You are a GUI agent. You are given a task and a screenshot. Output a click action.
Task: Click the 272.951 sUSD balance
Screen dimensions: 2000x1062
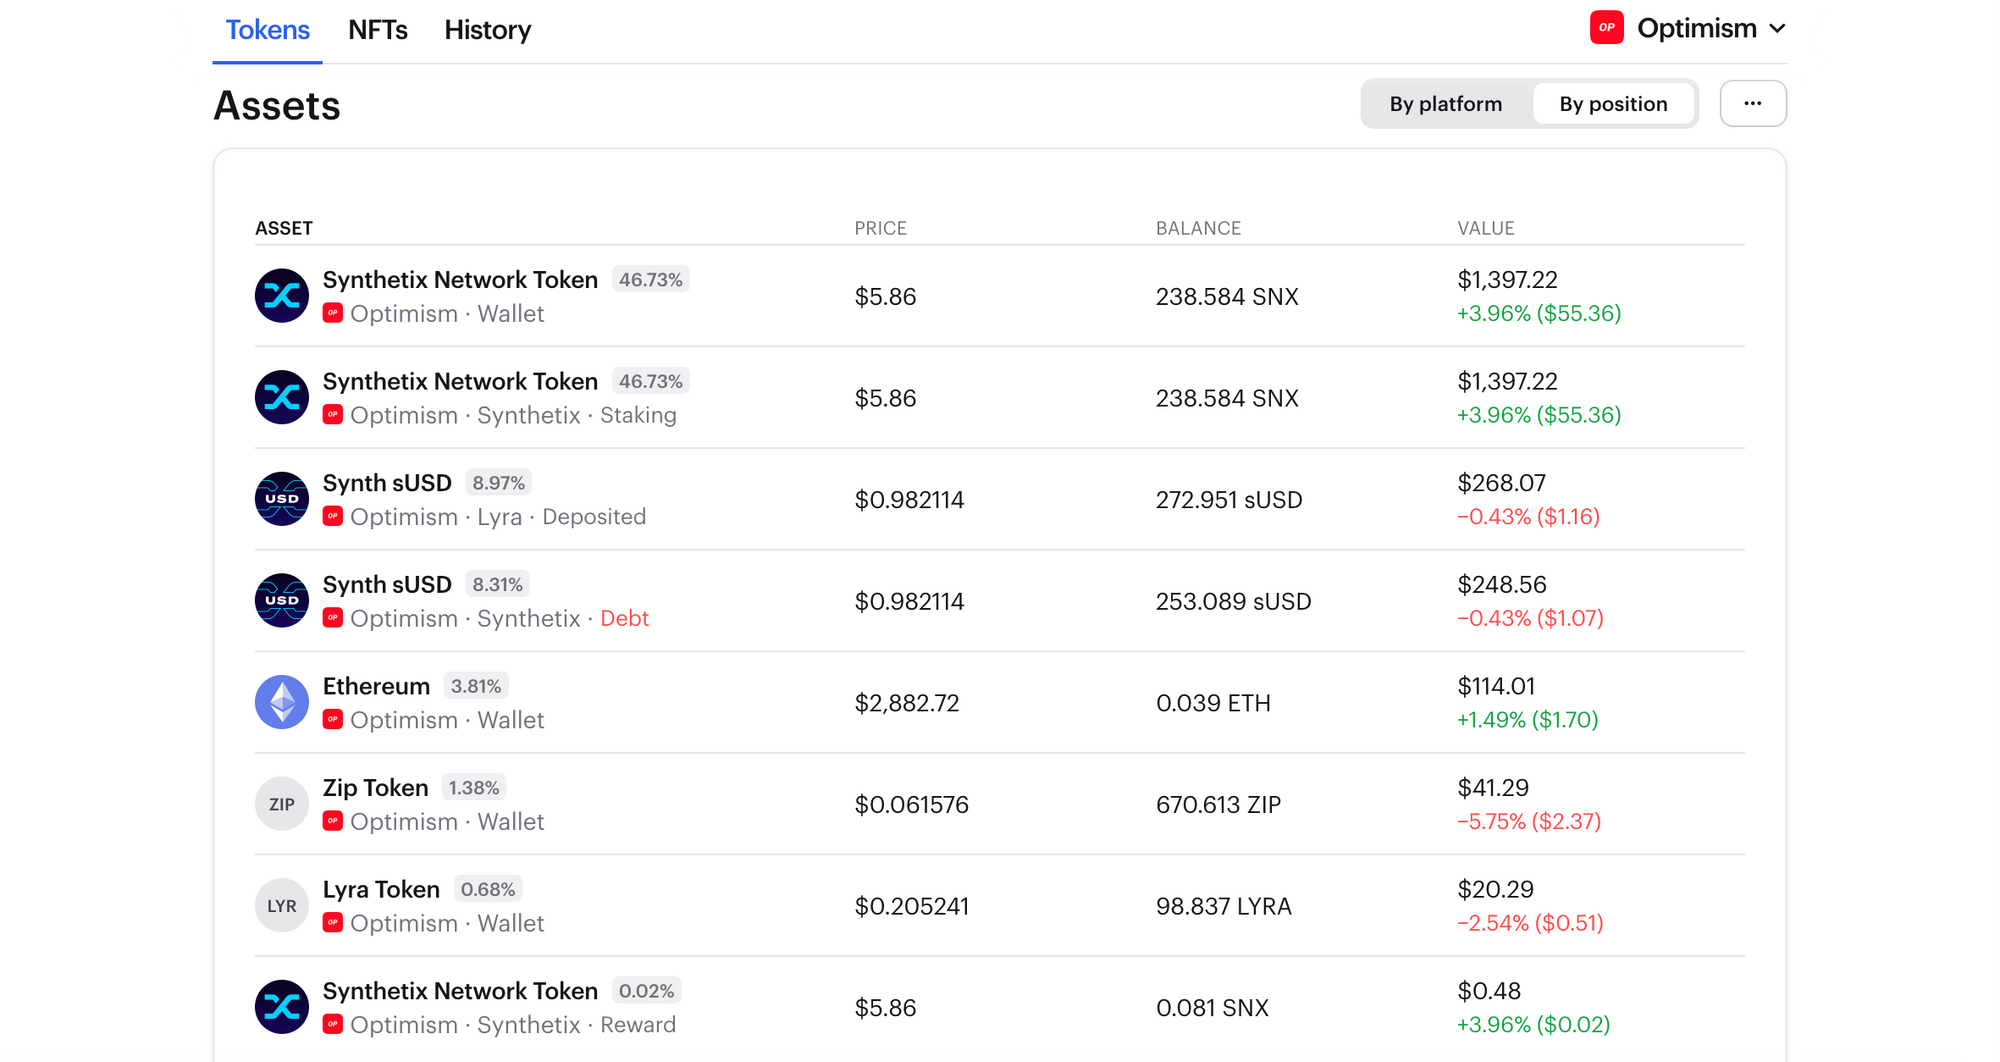point(1229,500)
